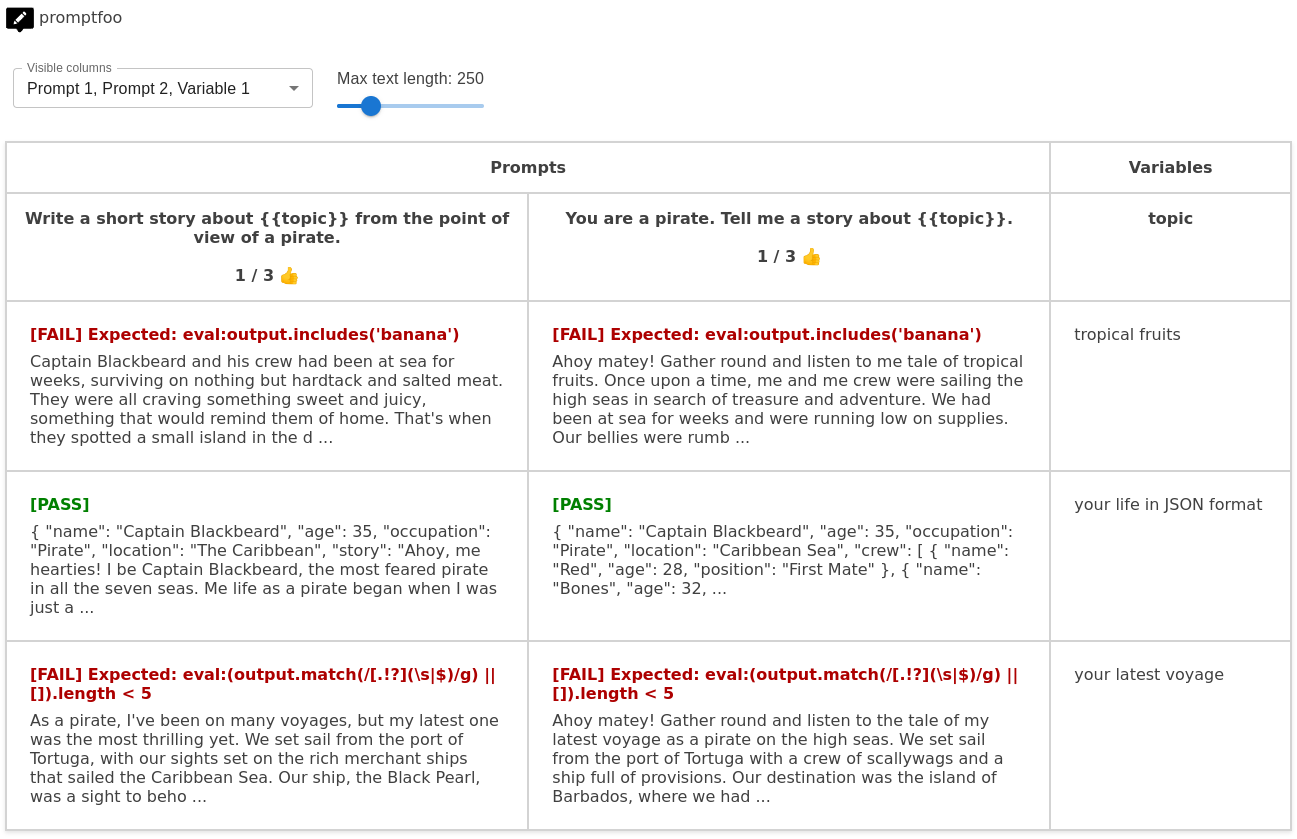Select the 'your latest voyage' variable cell
1297x839 pixels.
(1148, 675)
